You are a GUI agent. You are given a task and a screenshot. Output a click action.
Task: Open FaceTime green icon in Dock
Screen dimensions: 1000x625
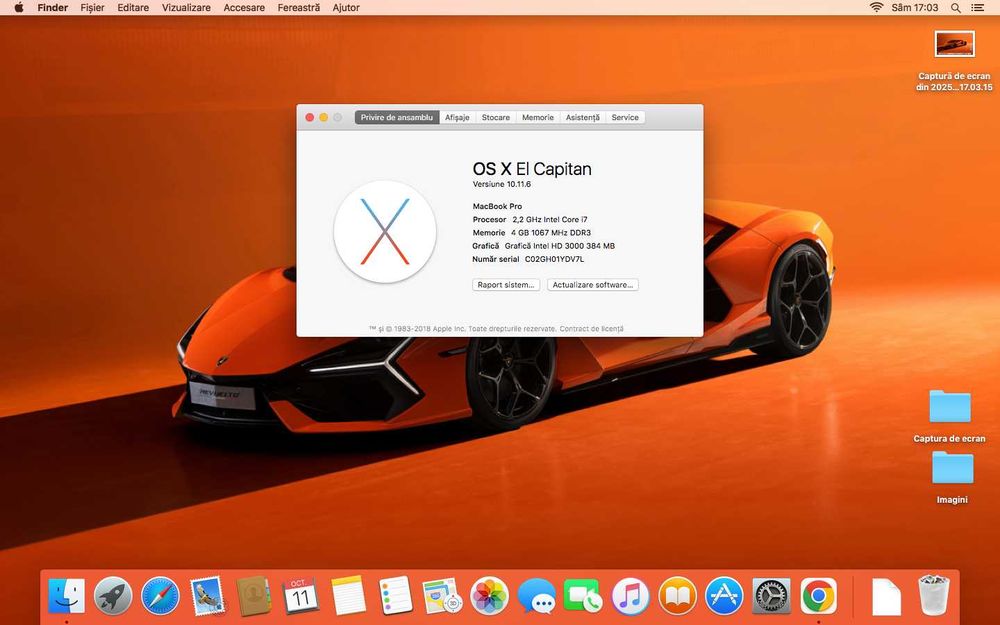[583, 596]
